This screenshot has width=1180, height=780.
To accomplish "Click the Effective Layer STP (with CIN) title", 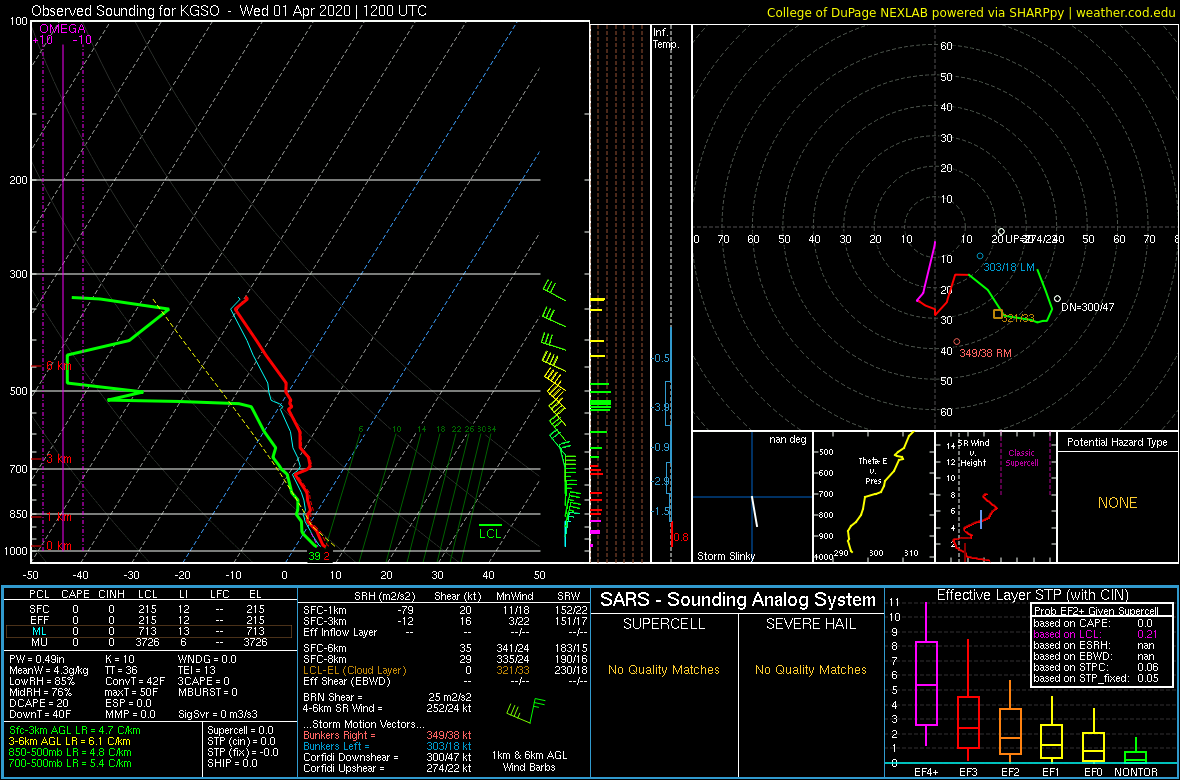I will click(1030, 595).
